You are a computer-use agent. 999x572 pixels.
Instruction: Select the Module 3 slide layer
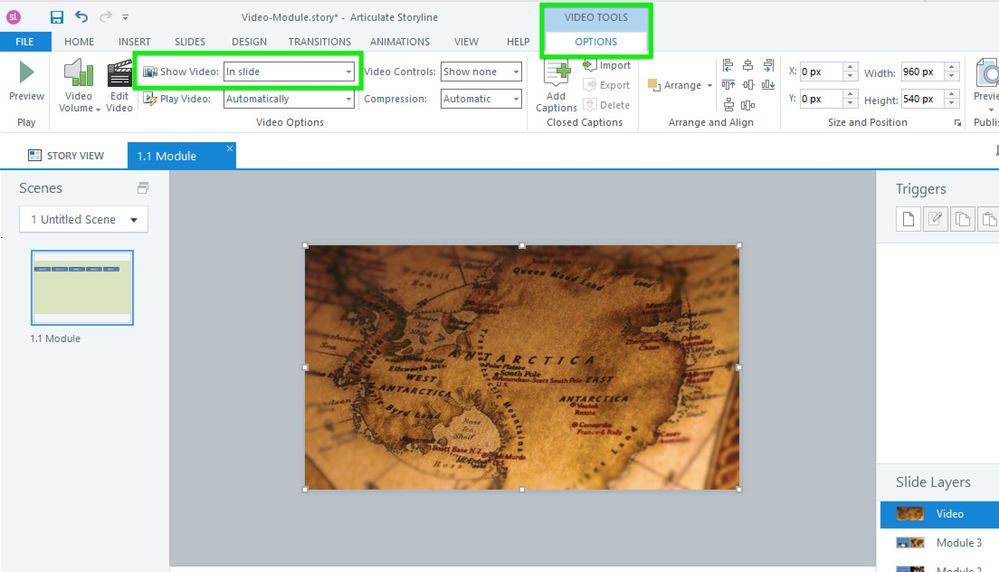pyautogui.click(x=940, y=543)
